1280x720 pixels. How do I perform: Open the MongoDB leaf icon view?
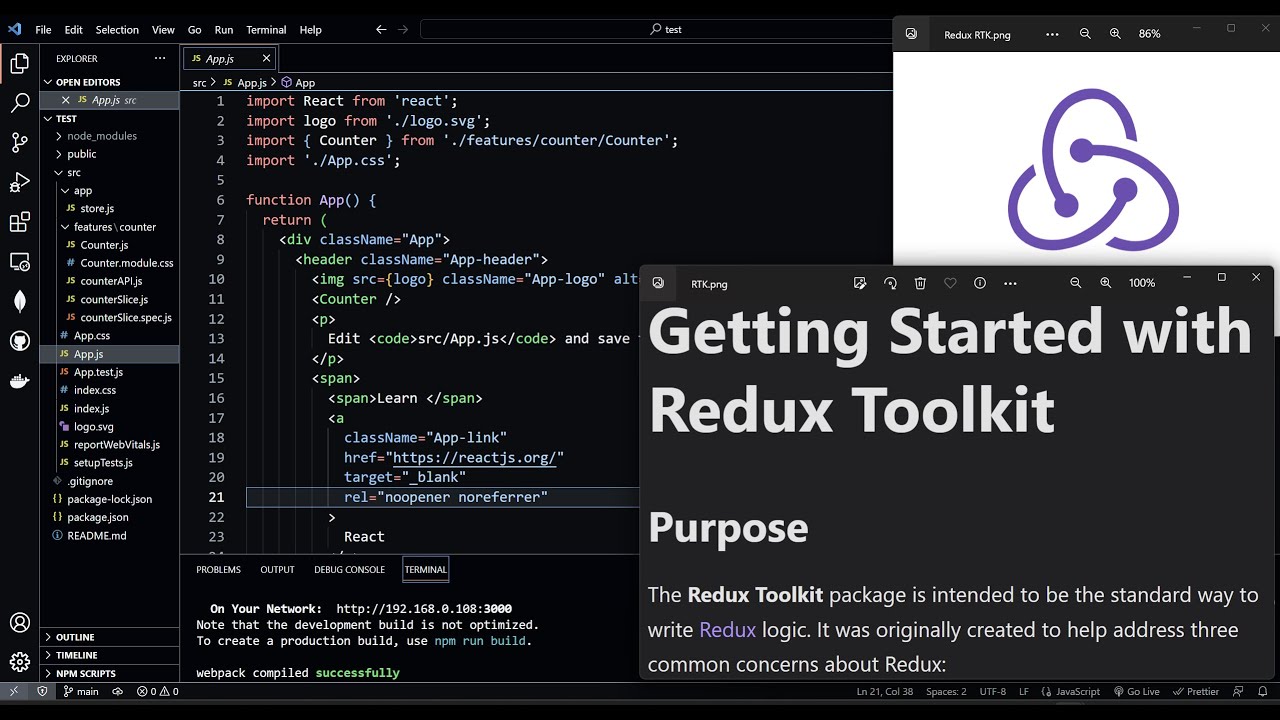pos(19,301)
